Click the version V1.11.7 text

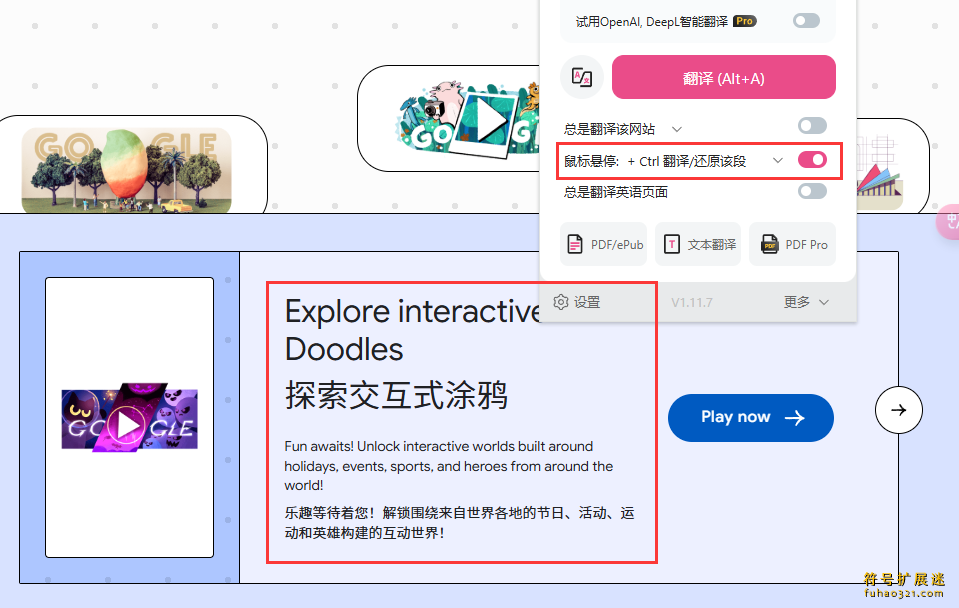click(692, 302)
